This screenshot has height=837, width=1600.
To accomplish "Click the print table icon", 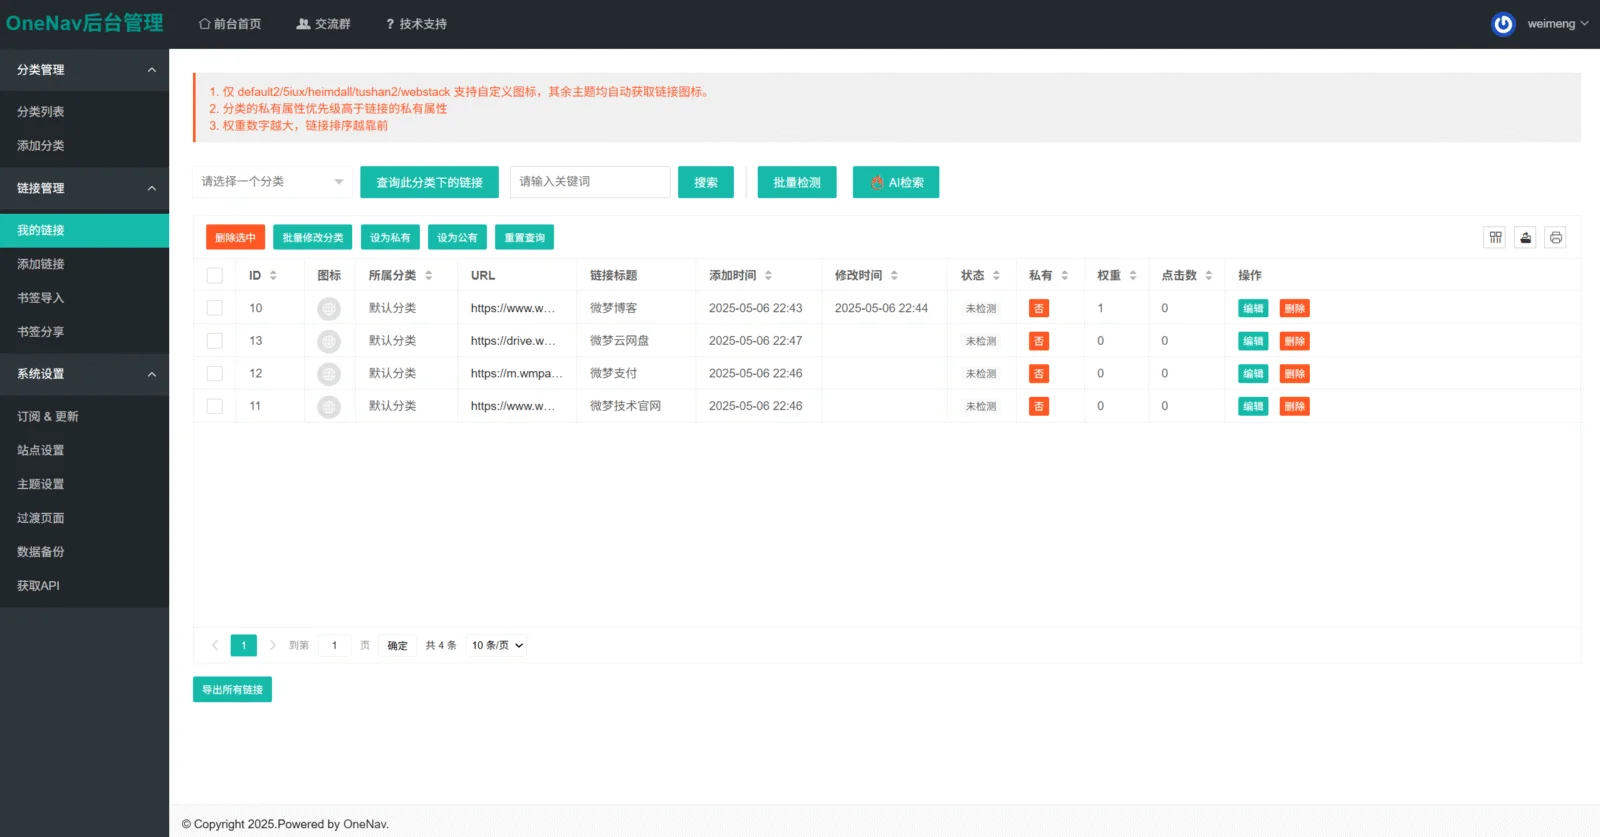I will pyautogui.click(x=1555, y=237).
